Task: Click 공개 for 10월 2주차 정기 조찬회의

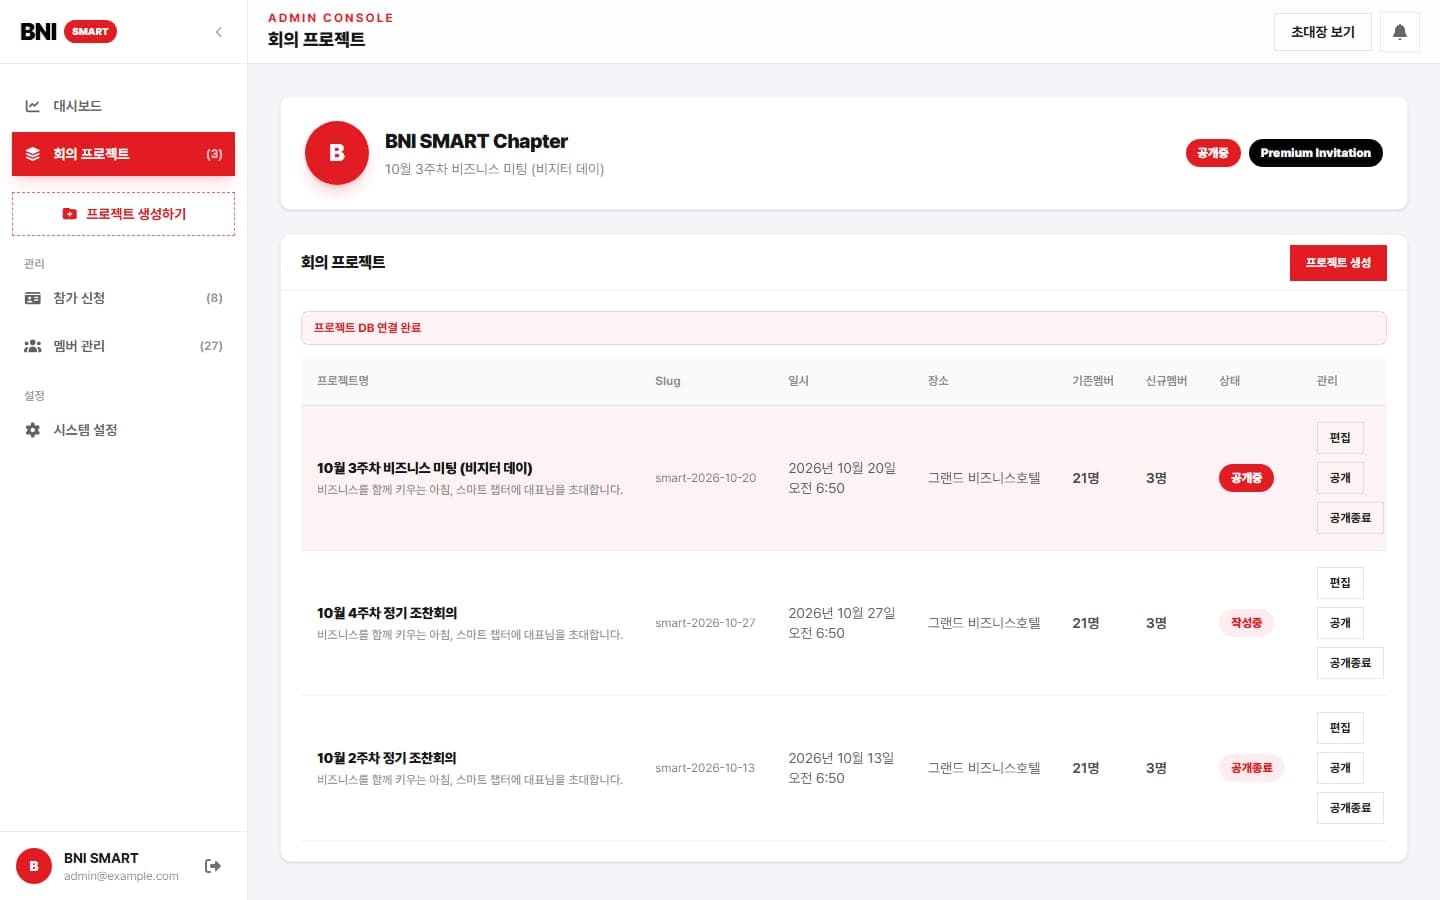Action: point(1340,768)
